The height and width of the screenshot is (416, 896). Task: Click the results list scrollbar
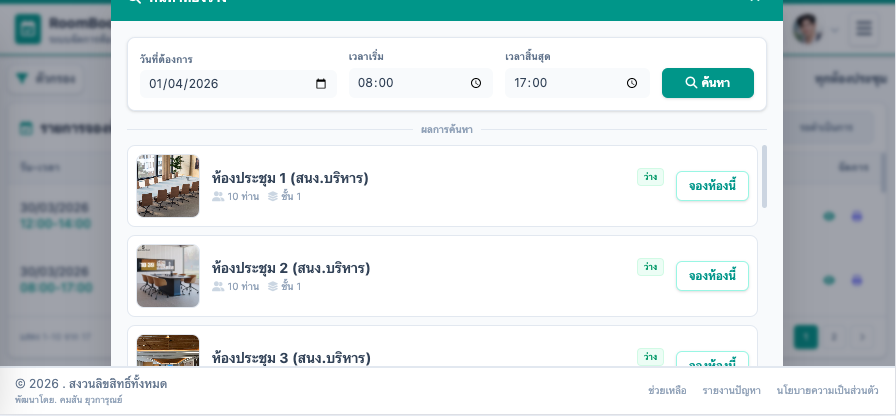coord(765,177)
